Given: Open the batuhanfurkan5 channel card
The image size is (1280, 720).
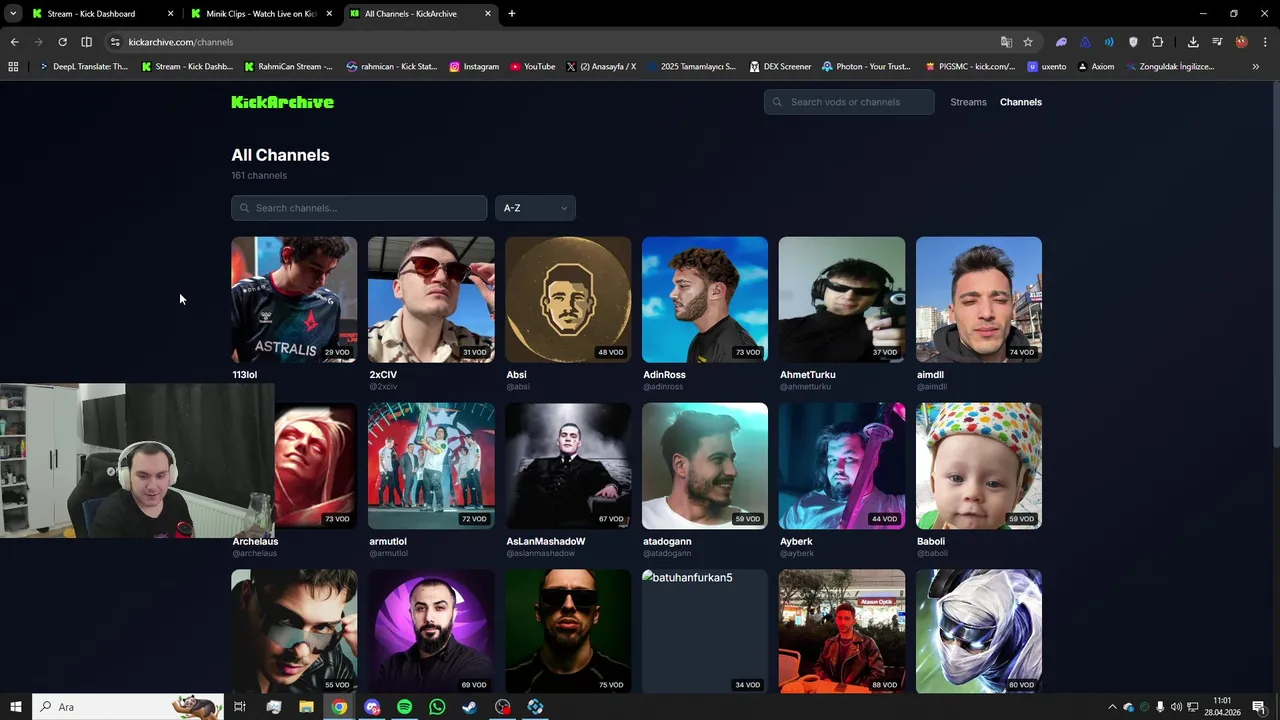Looking at the screenshot, I should 705,631.
